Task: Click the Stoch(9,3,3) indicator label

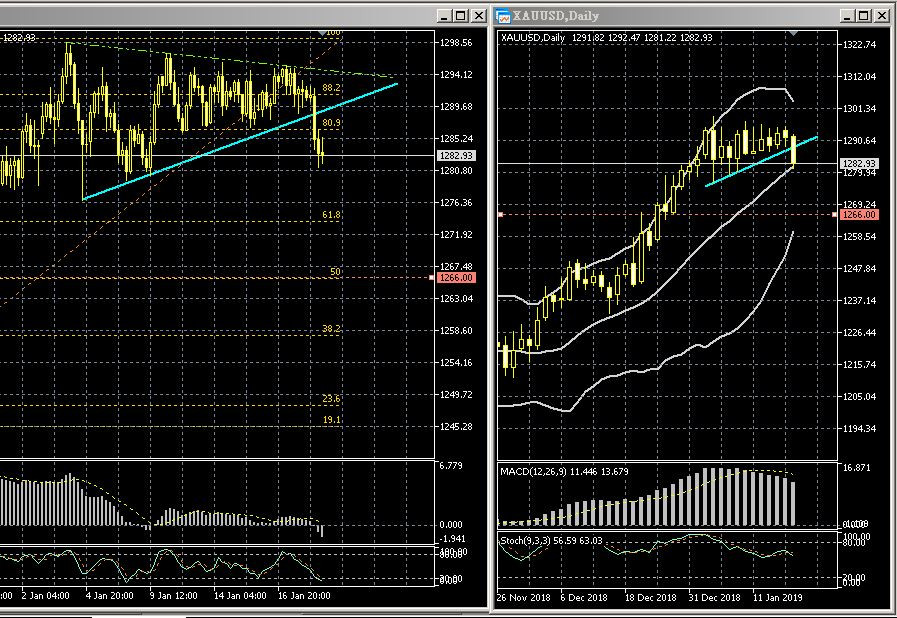Action: coord(541,541)
